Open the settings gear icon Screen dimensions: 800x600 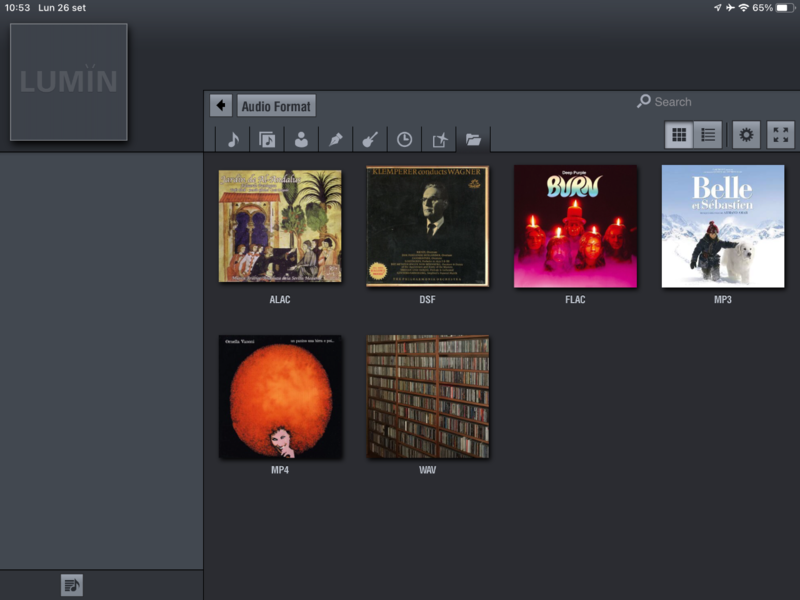746,135
